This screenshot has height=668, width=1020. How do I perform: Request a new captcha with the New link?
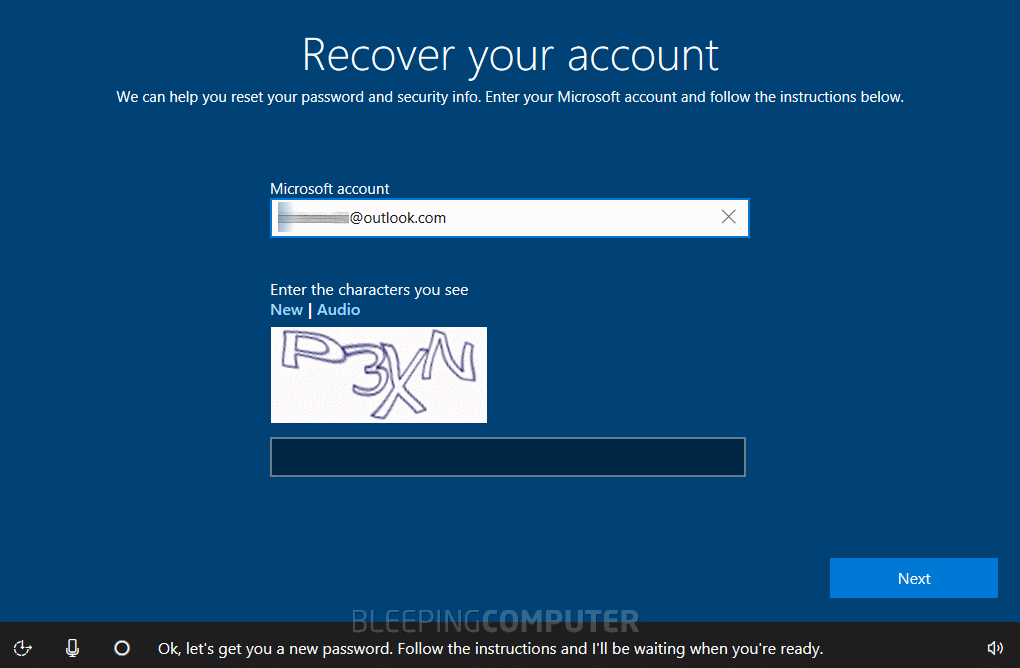tap(286, 309)
